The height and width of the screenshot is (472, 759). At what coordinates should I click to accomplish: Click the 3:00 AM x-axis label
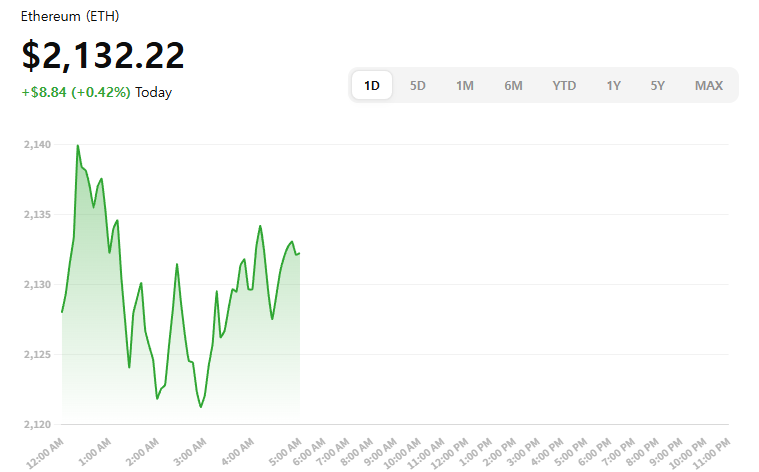[189, 452]
